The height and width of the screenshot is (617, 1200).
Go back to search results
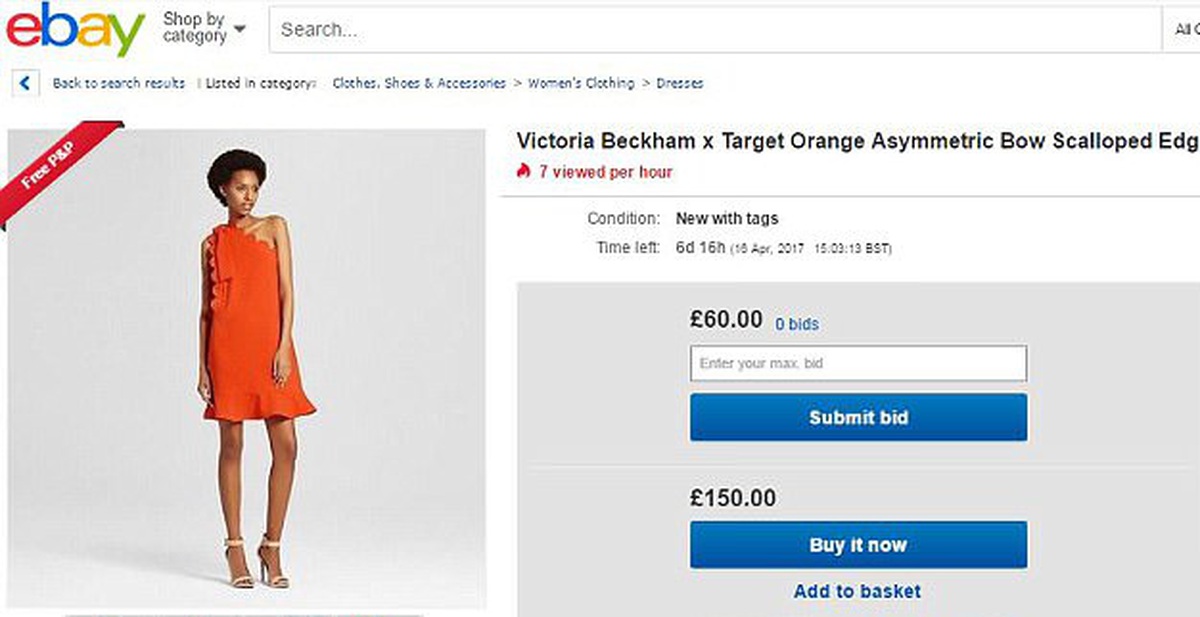pyautogui.click(x=119, y=83)
